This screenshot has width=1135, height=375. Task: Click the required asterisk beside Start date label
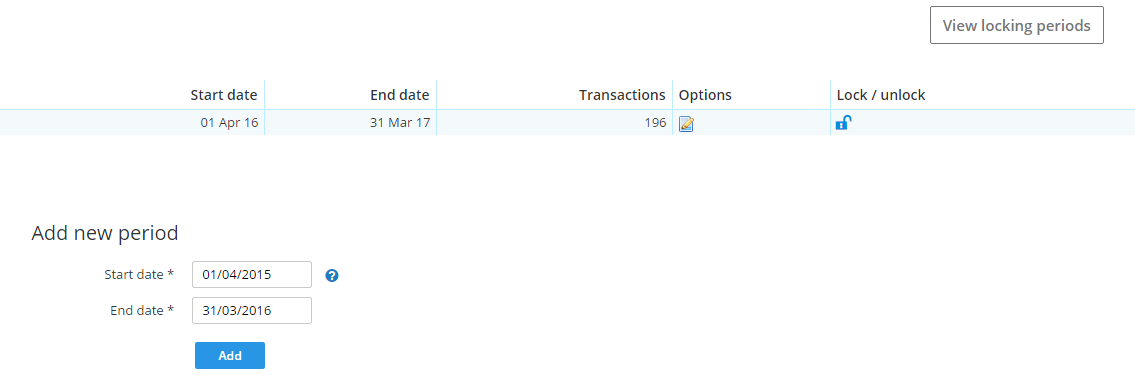pos(171,274)
